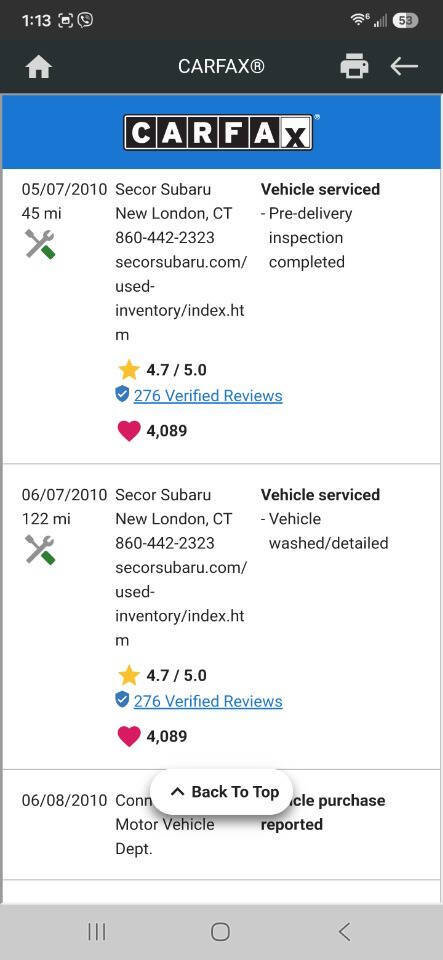The width and height of the screenshot is (443, 960).
Task: Click the Back To Top button
Action: pyautogui.click(x=222, y=792)
